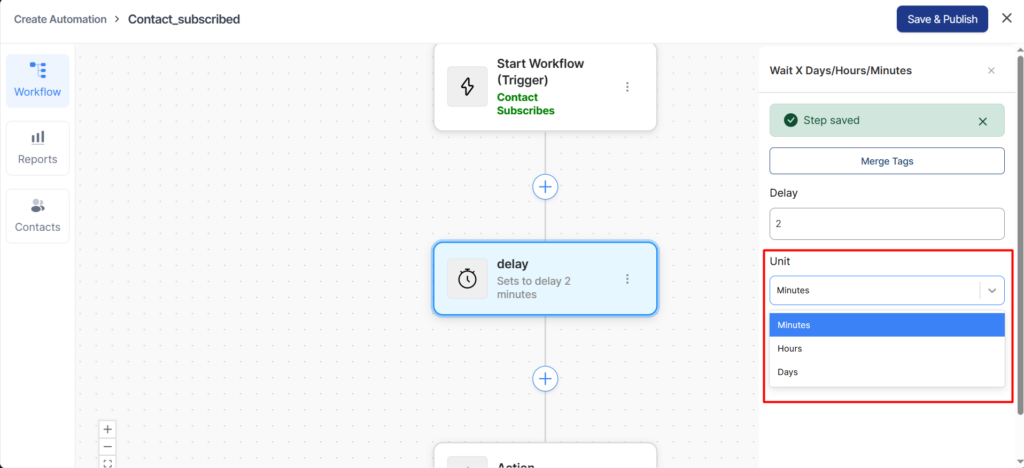The image size is (1024, 468).
Task: Open the delay node three-dot menu
Action: click(628, 279)
